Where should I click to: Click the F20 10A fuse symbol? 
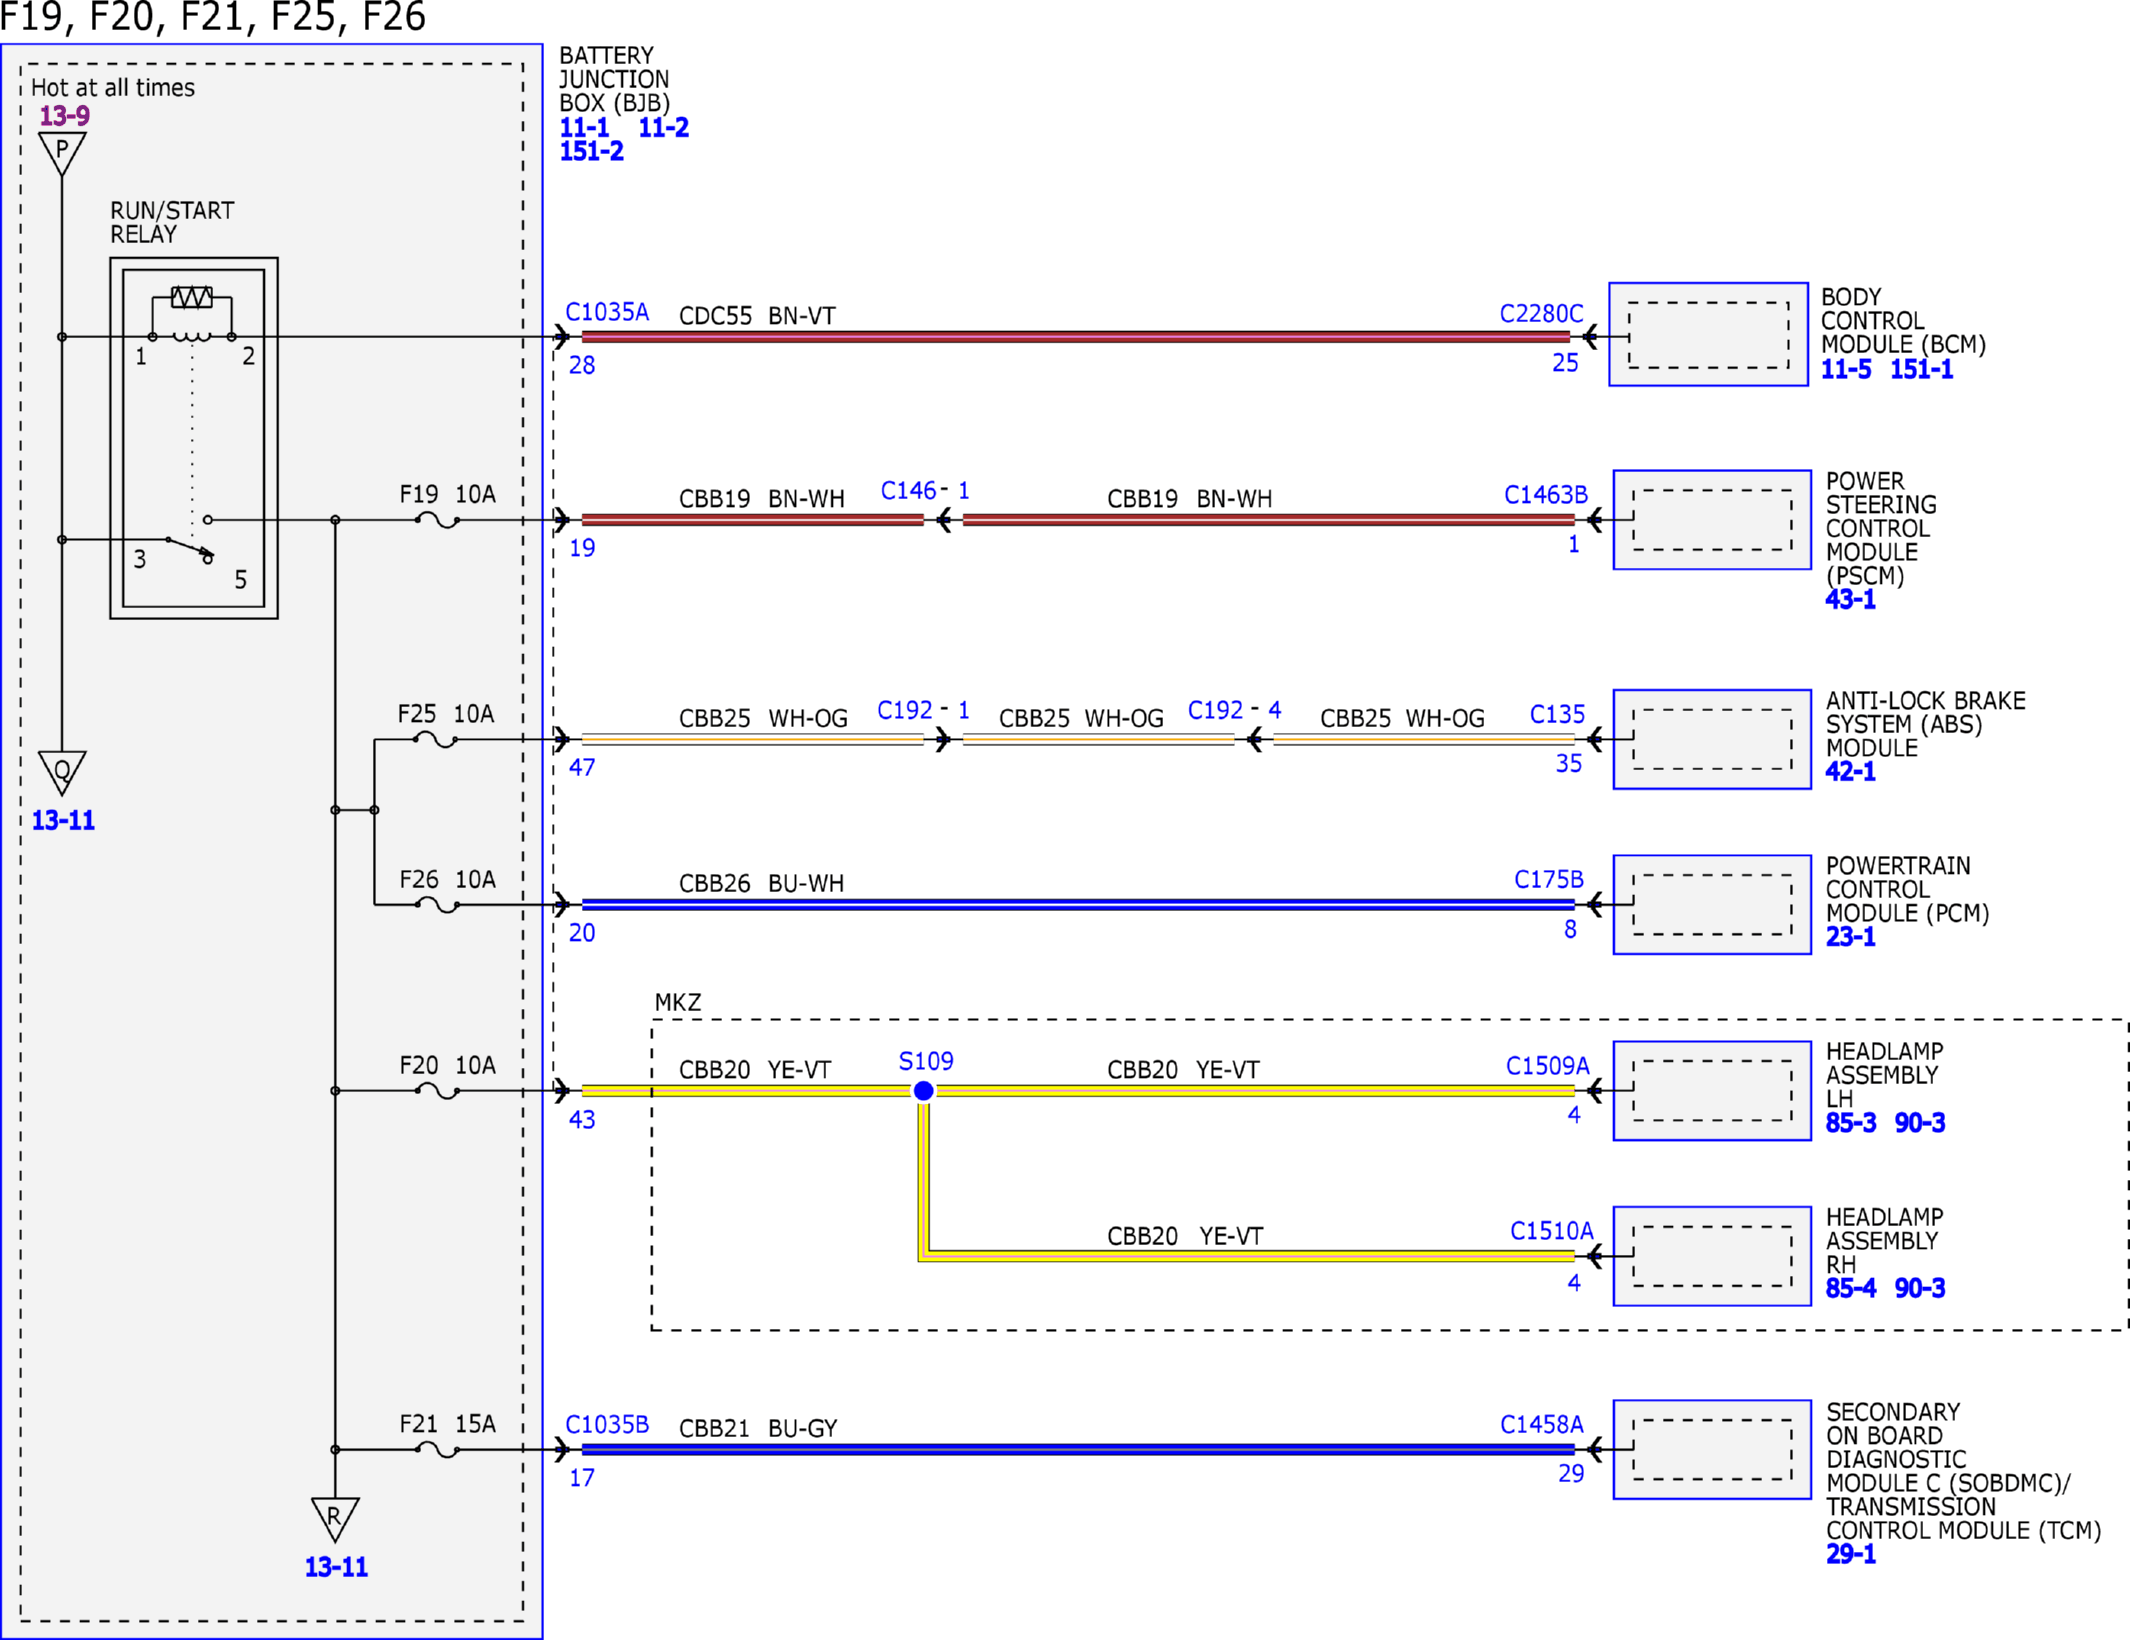click(437, 1091)
